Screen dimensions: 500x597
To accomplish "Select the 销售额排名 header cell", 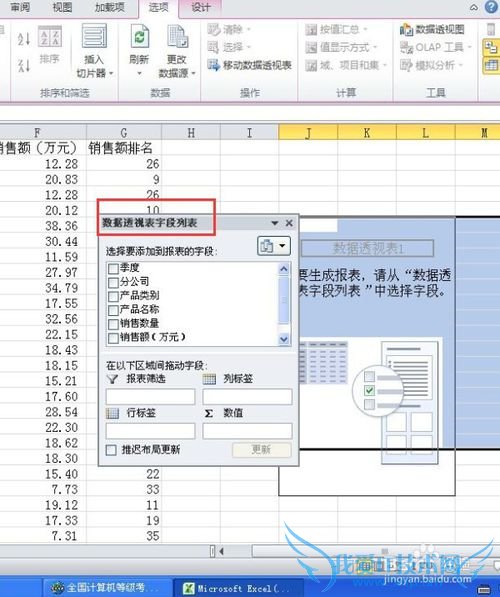I will [124, 148].
